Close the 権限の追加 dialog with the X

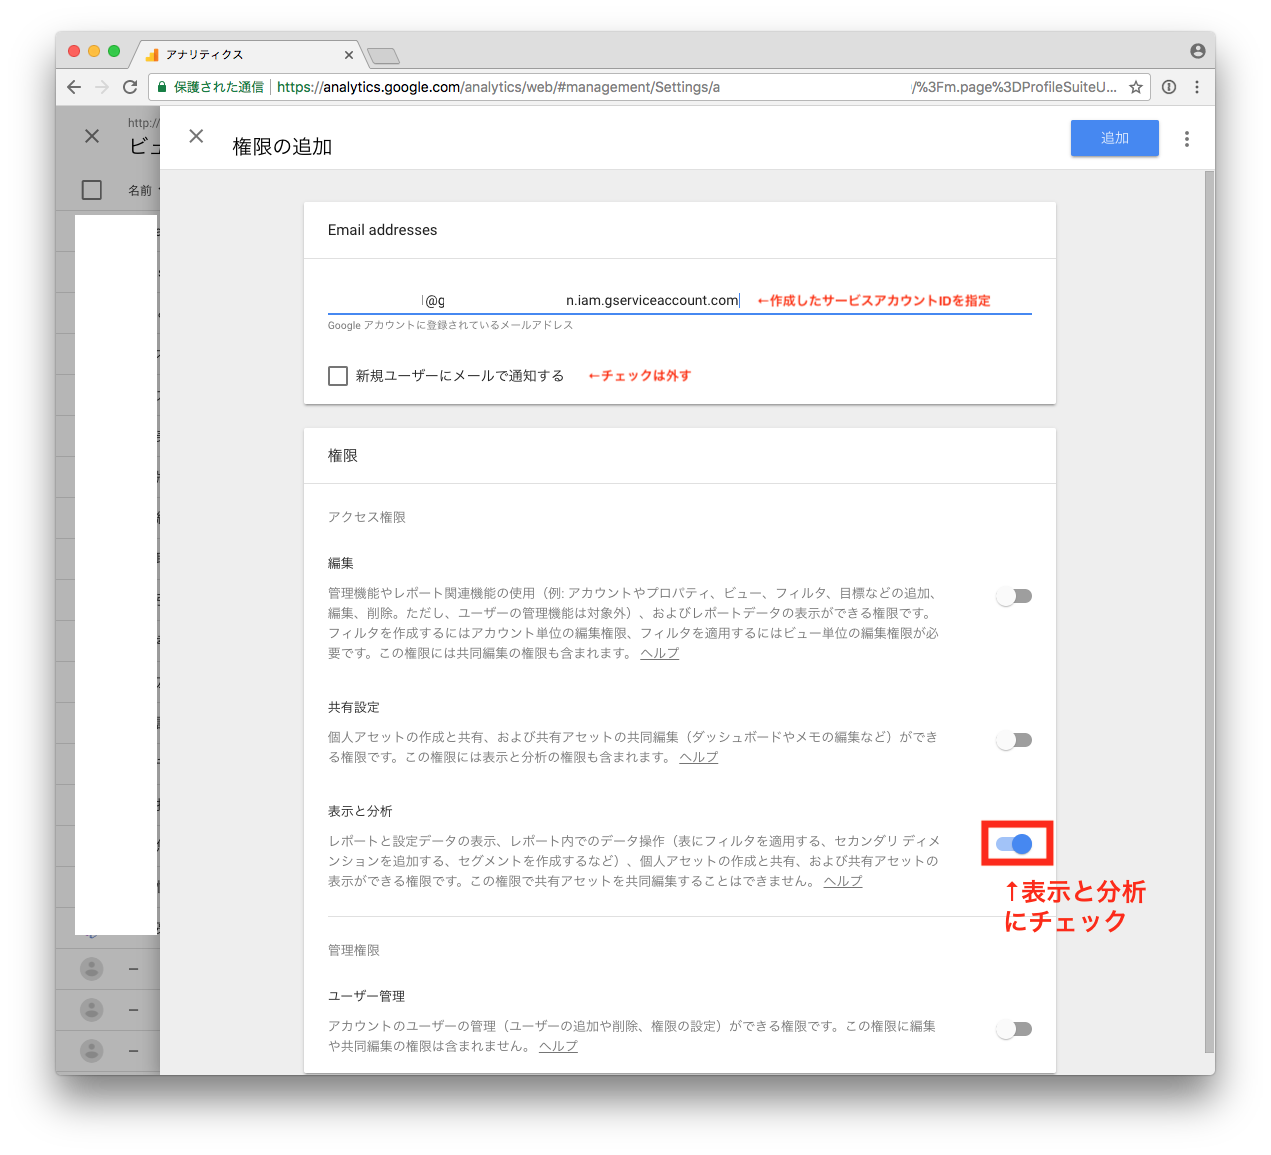196,136
